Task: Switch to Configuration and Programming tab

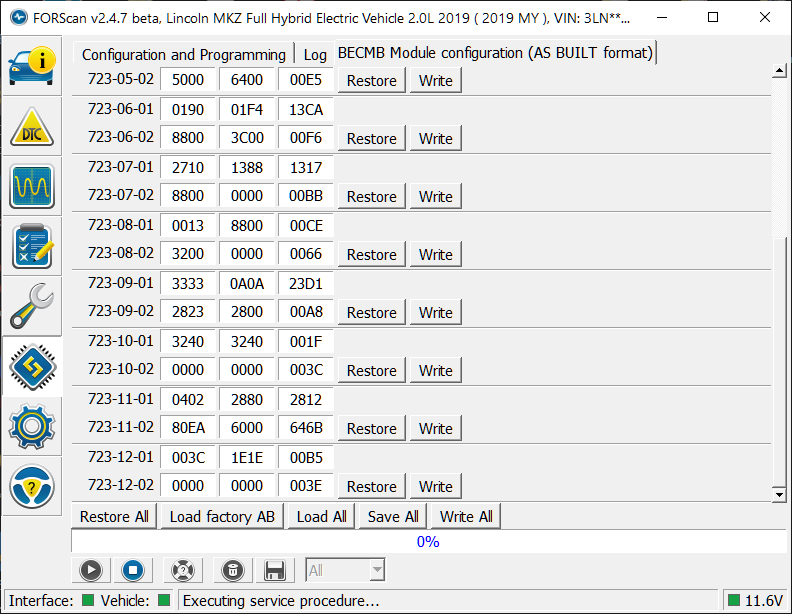Action: pos(184,54)
